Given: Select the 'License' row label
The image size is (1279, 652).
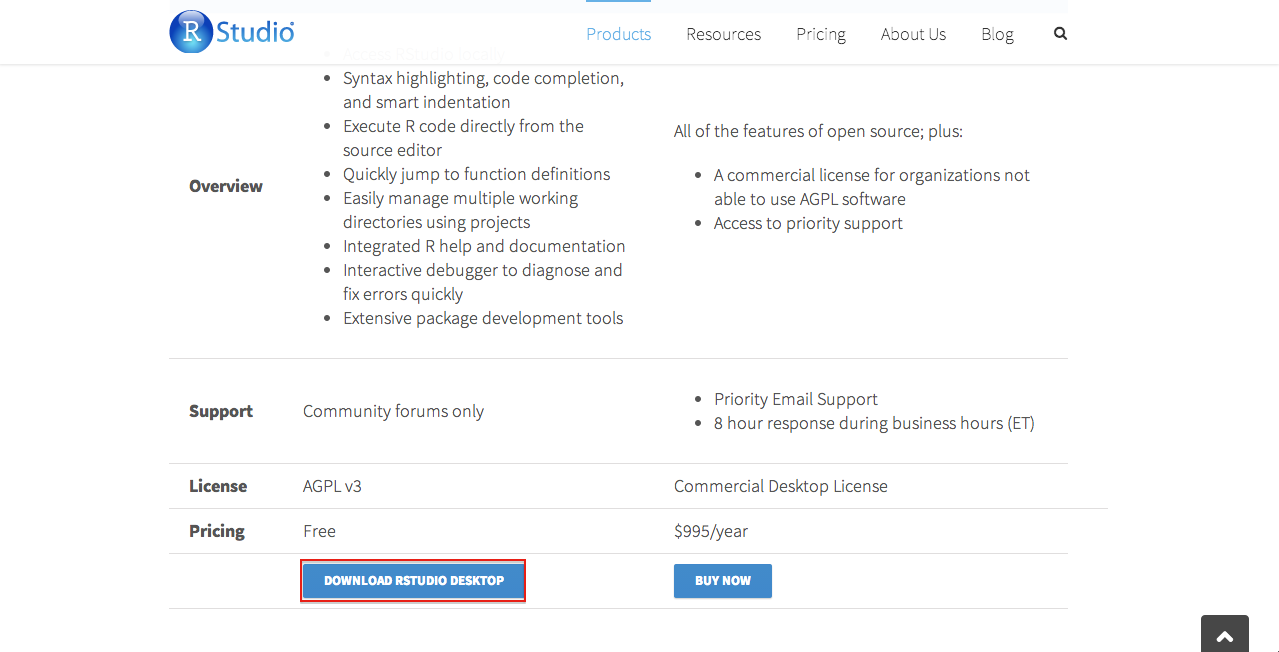Looking at the screenshot, I should click(218, 486).
